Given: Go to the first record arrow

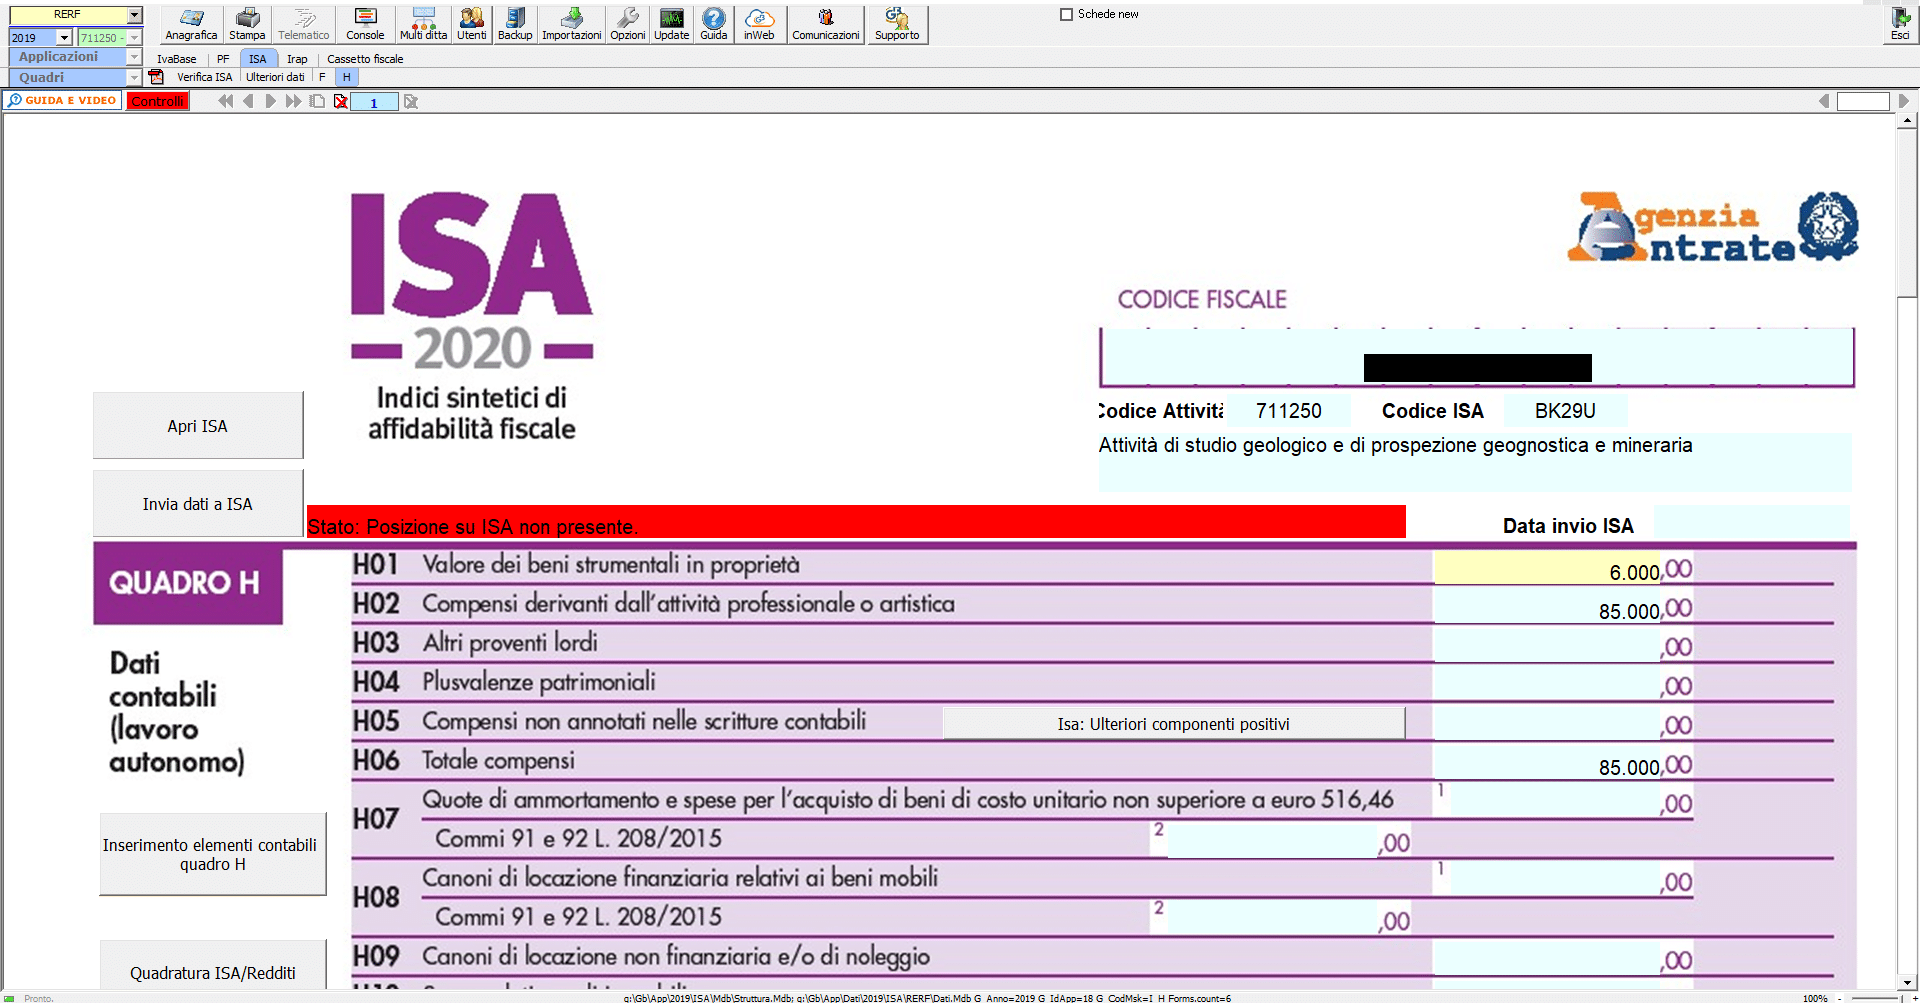Looking at the screenshot, I should coord(226,101).
